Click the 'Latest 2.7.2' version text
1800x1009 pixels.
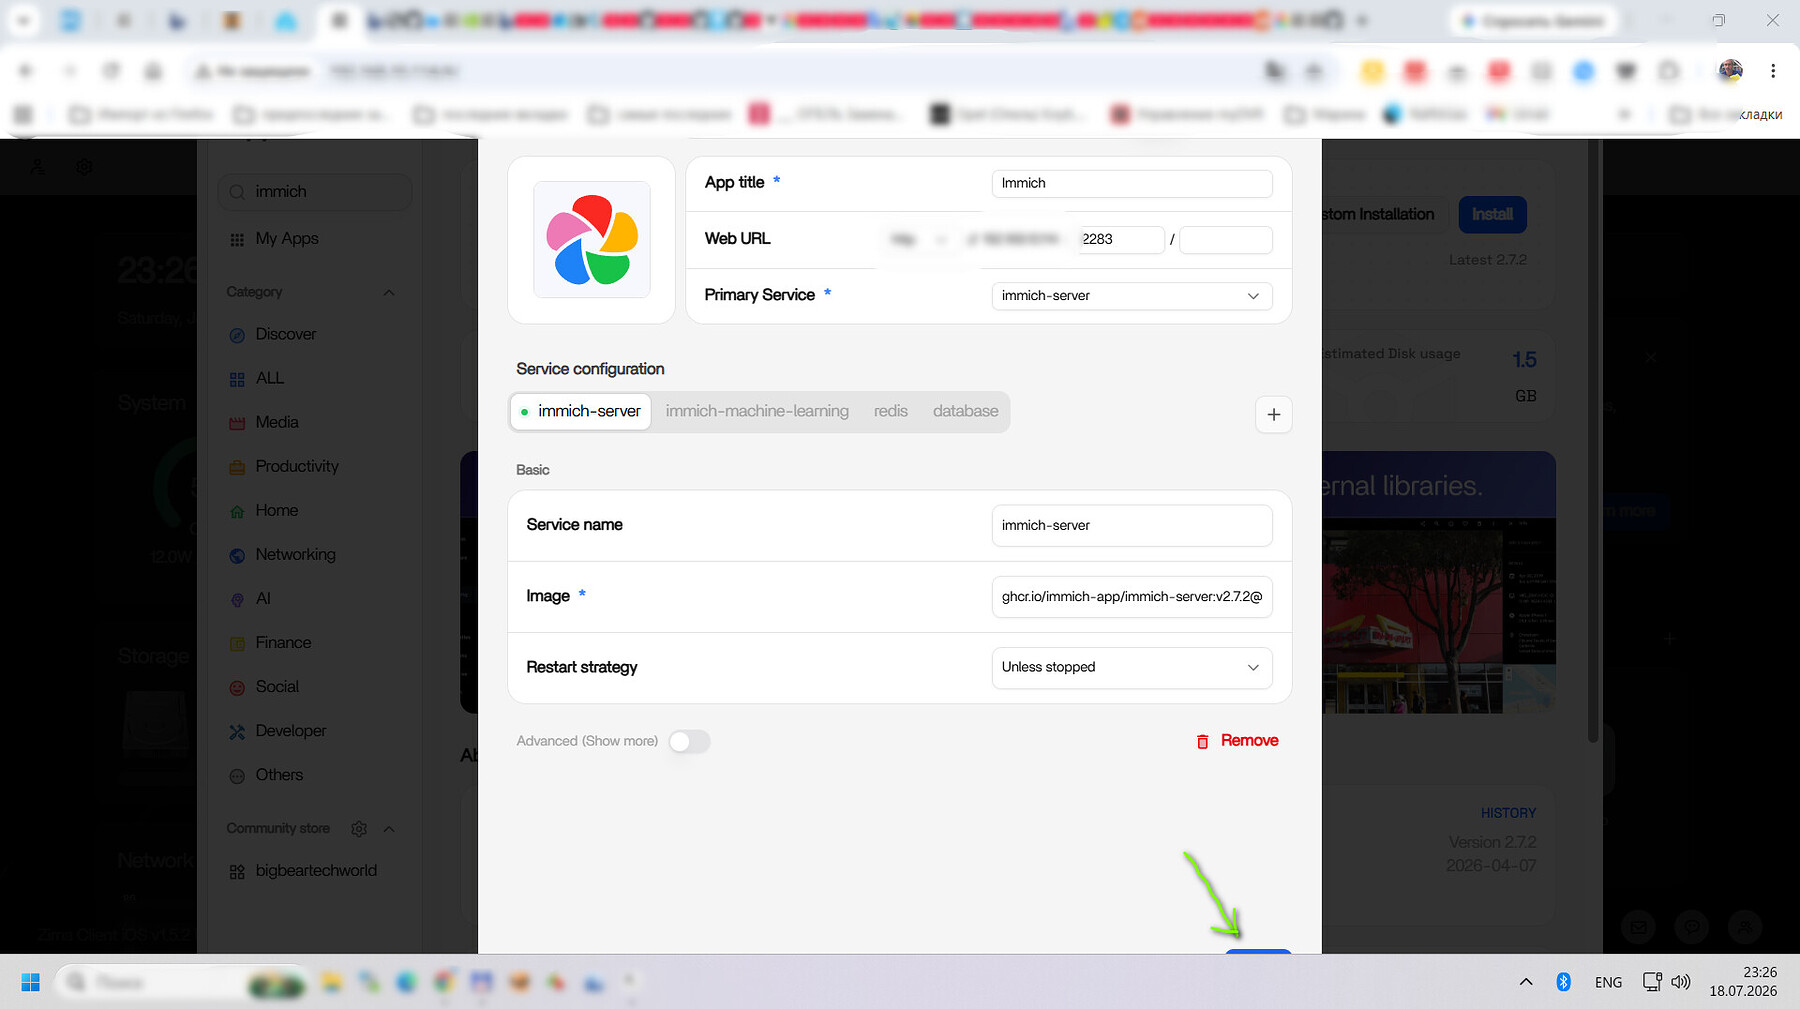(1488, 260)
